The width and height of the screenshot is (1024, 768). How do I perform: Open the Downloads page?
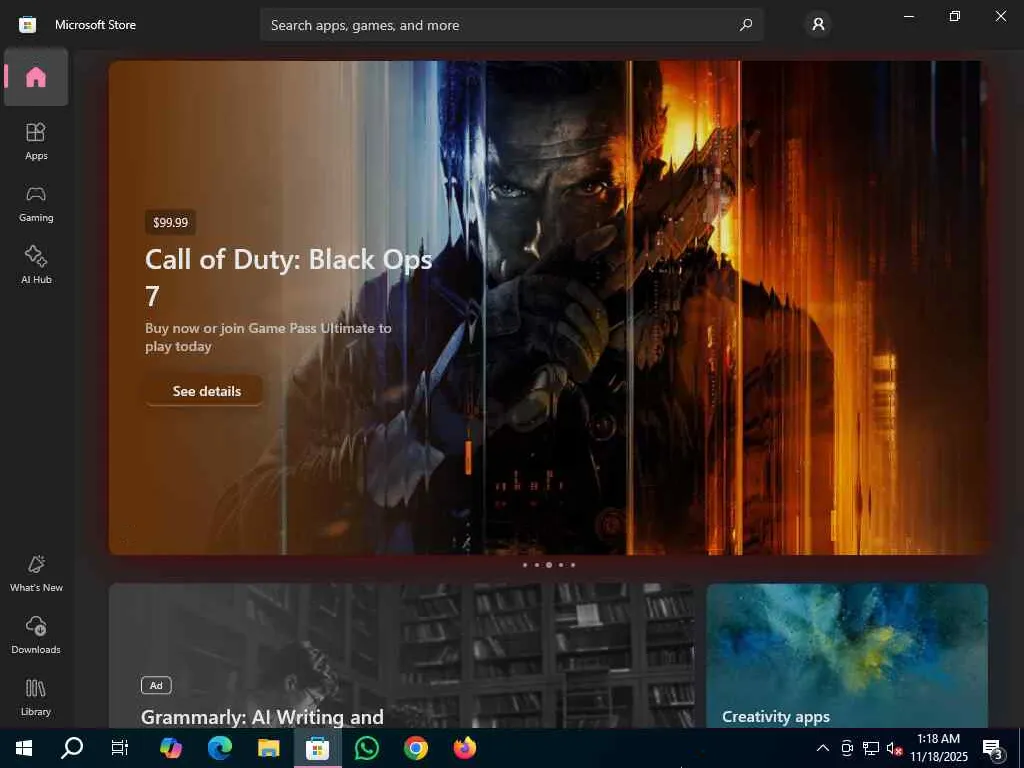coord(36,635)
